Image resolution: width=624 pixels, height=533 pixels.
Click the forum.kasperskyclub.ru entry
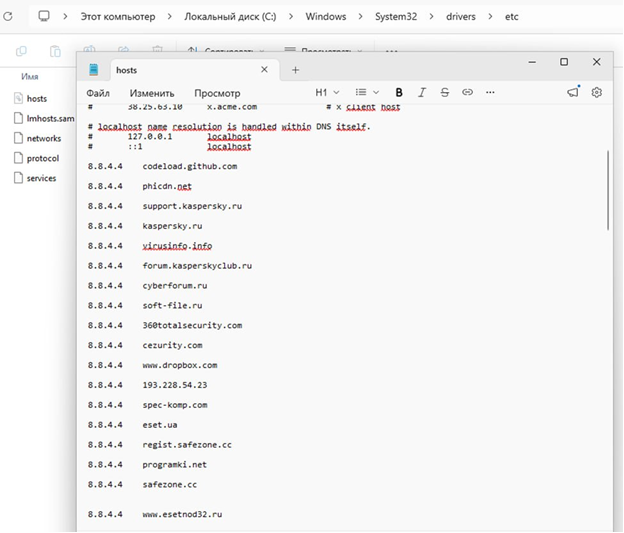click(197, 266)
